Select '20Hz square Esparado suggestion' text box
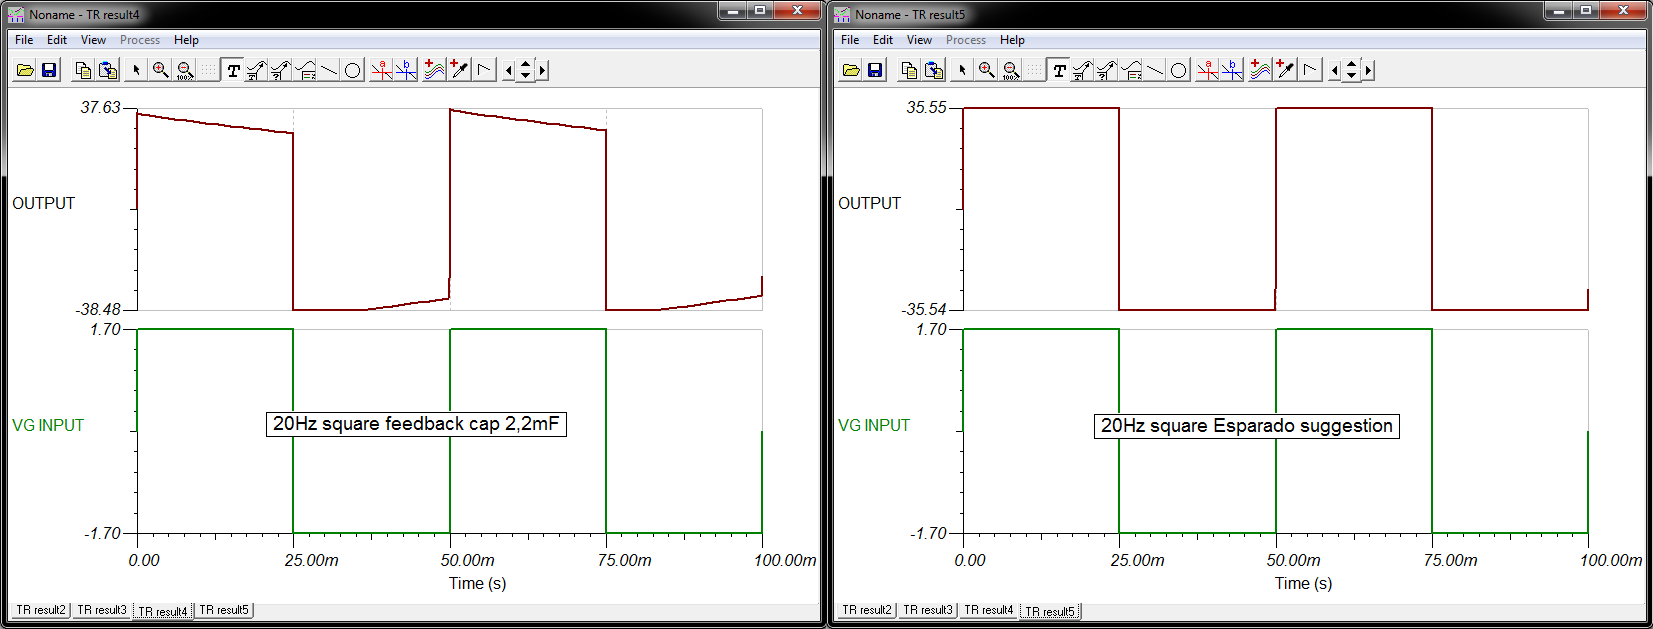The height and width of the screenshot is (629, 1653). 1246,426
